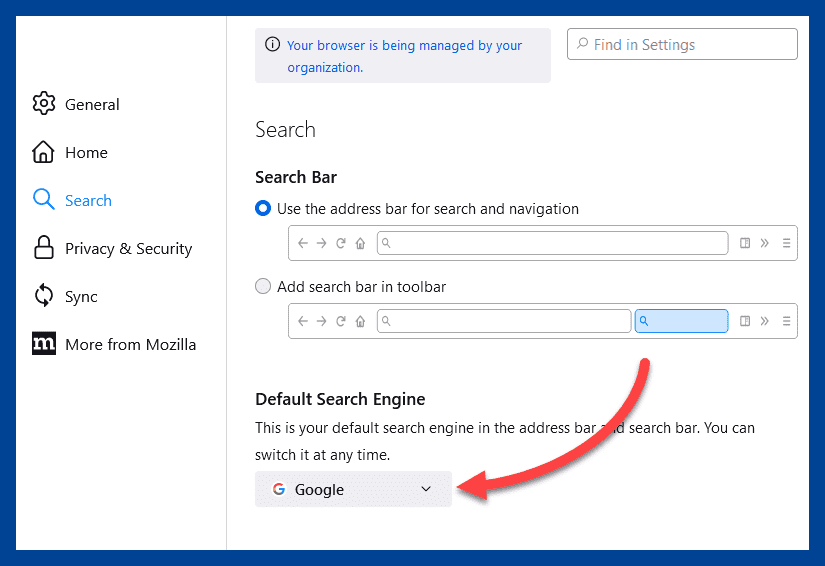The width and height of the screenshot is (825, 566).
Task: Click the Home house icon in sidebar
Action: click(43, 152)
